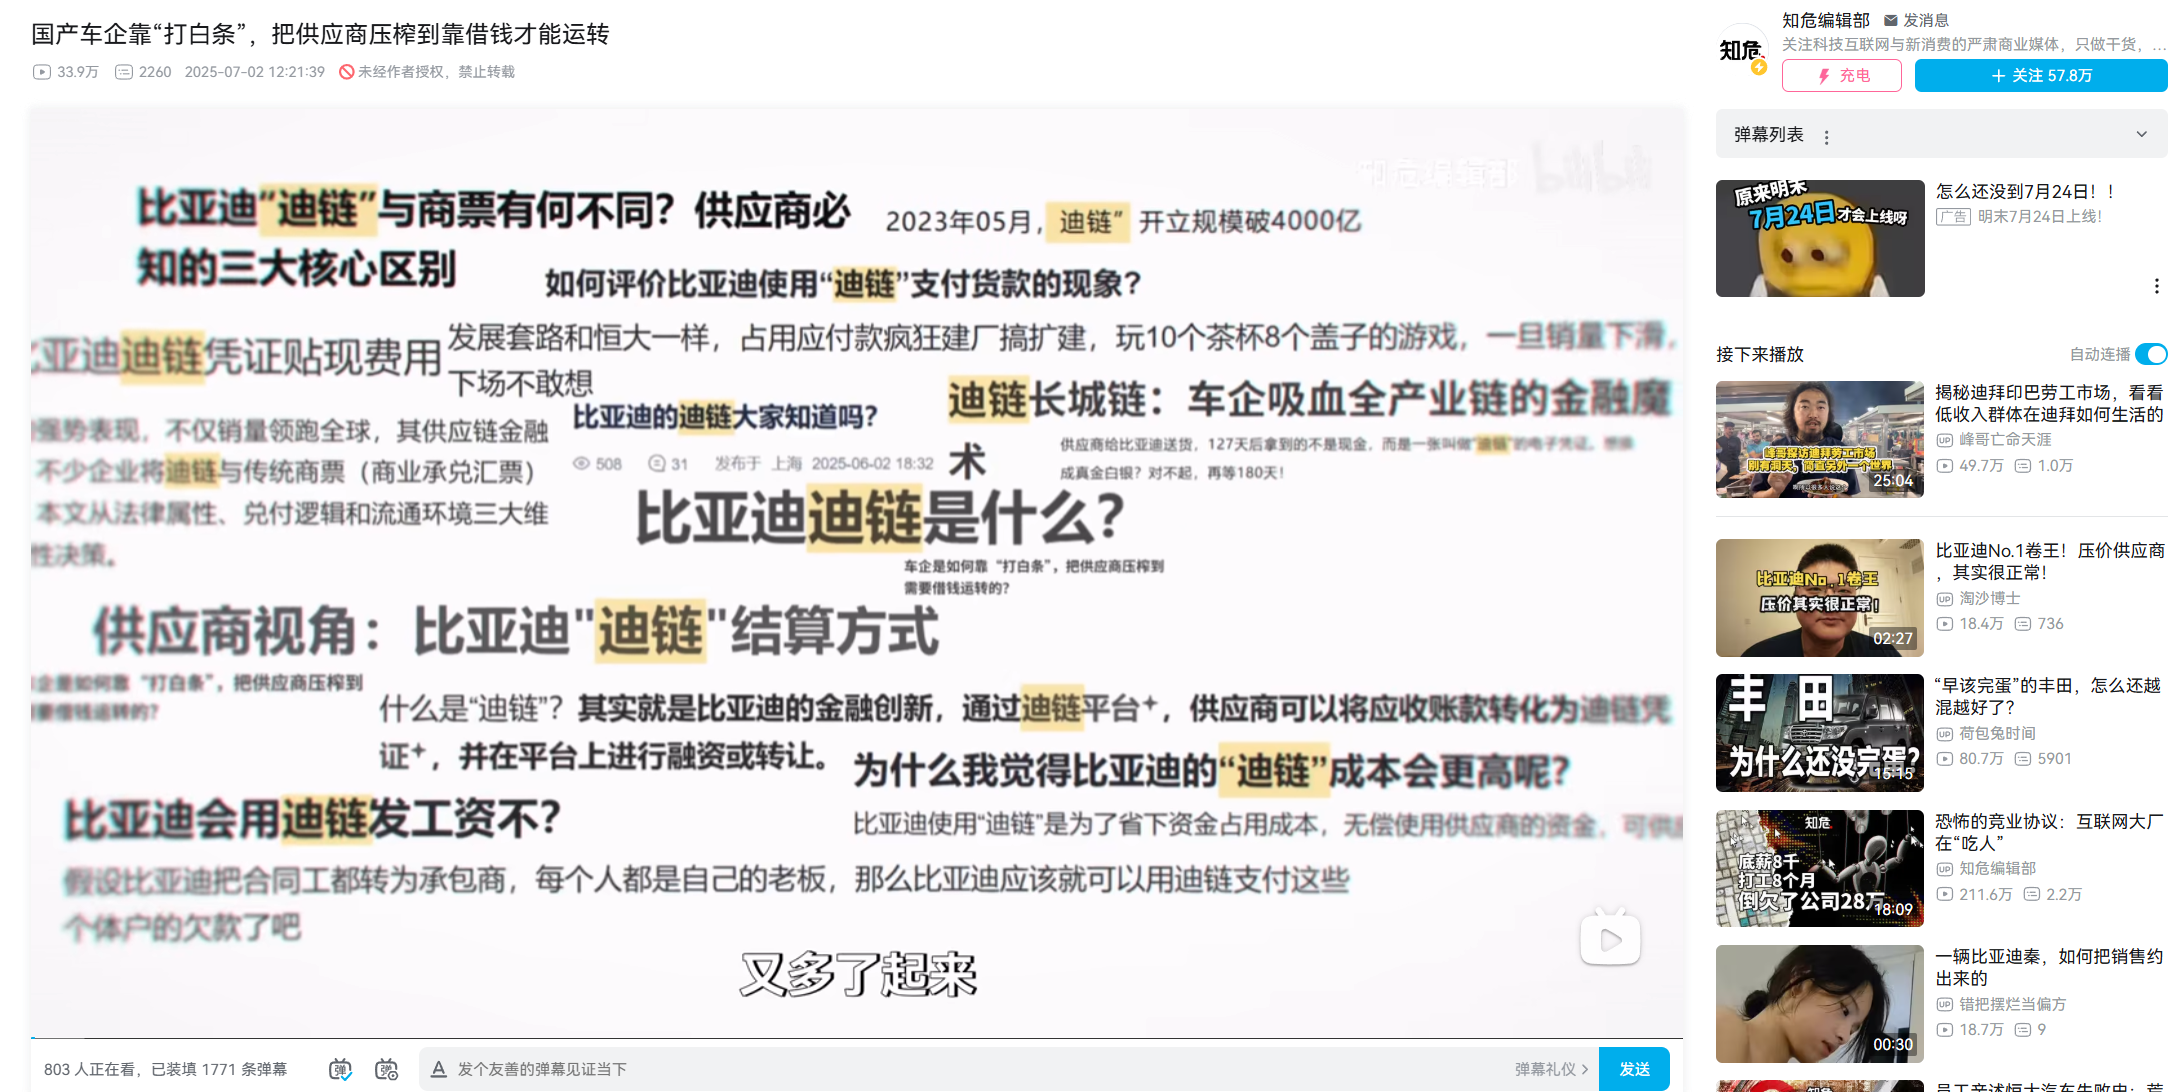Open danmaku font style options (A icon)
The width and height of the screenshot is (2184, 1092).
pyautogui.click(x=438, y=1069)
